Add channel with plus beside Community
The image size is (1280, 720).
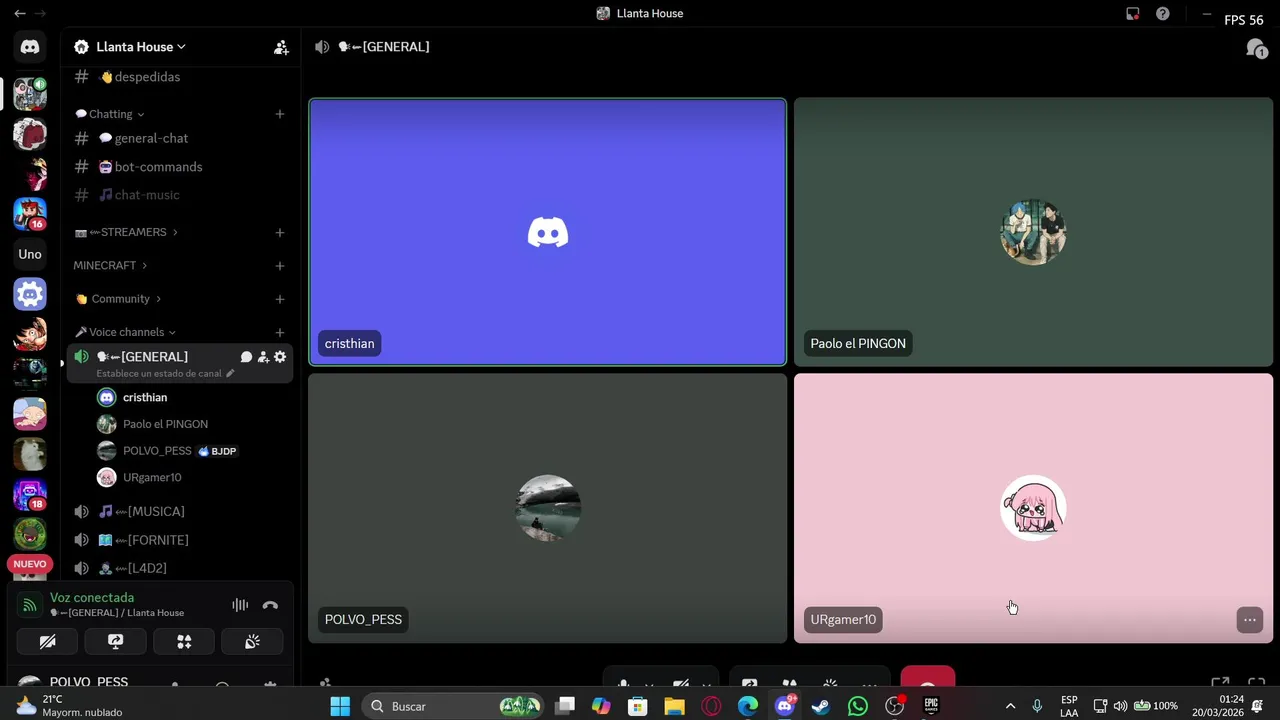[280, 299]
